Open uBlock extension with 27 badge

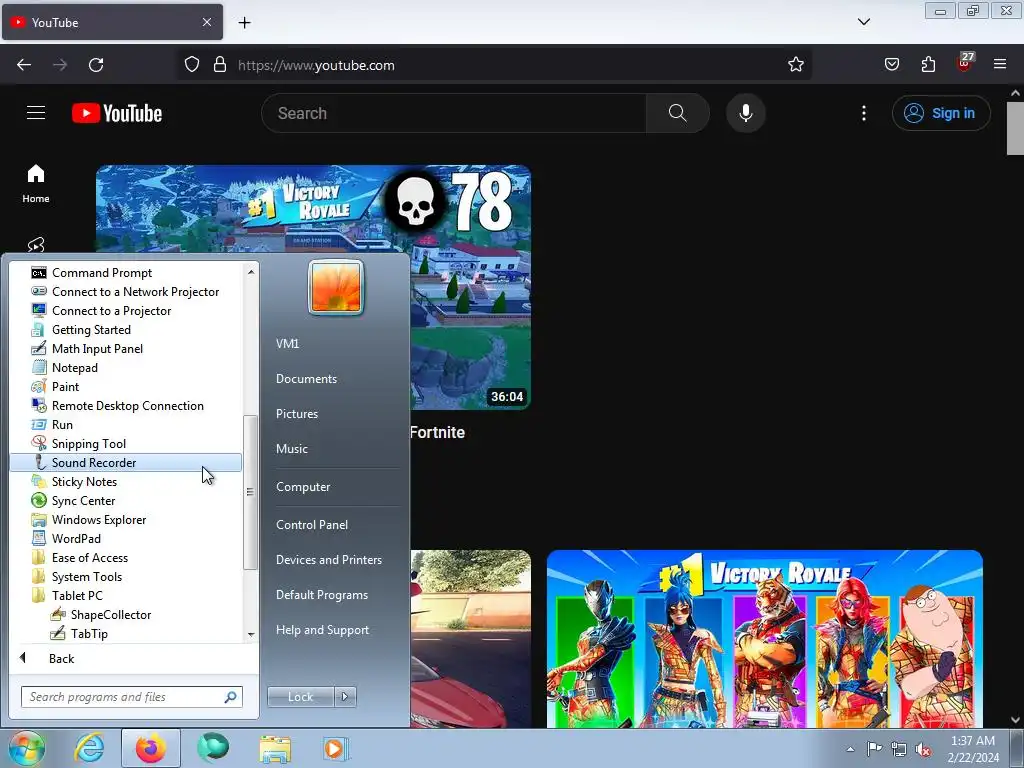click(x=965, y=62)
